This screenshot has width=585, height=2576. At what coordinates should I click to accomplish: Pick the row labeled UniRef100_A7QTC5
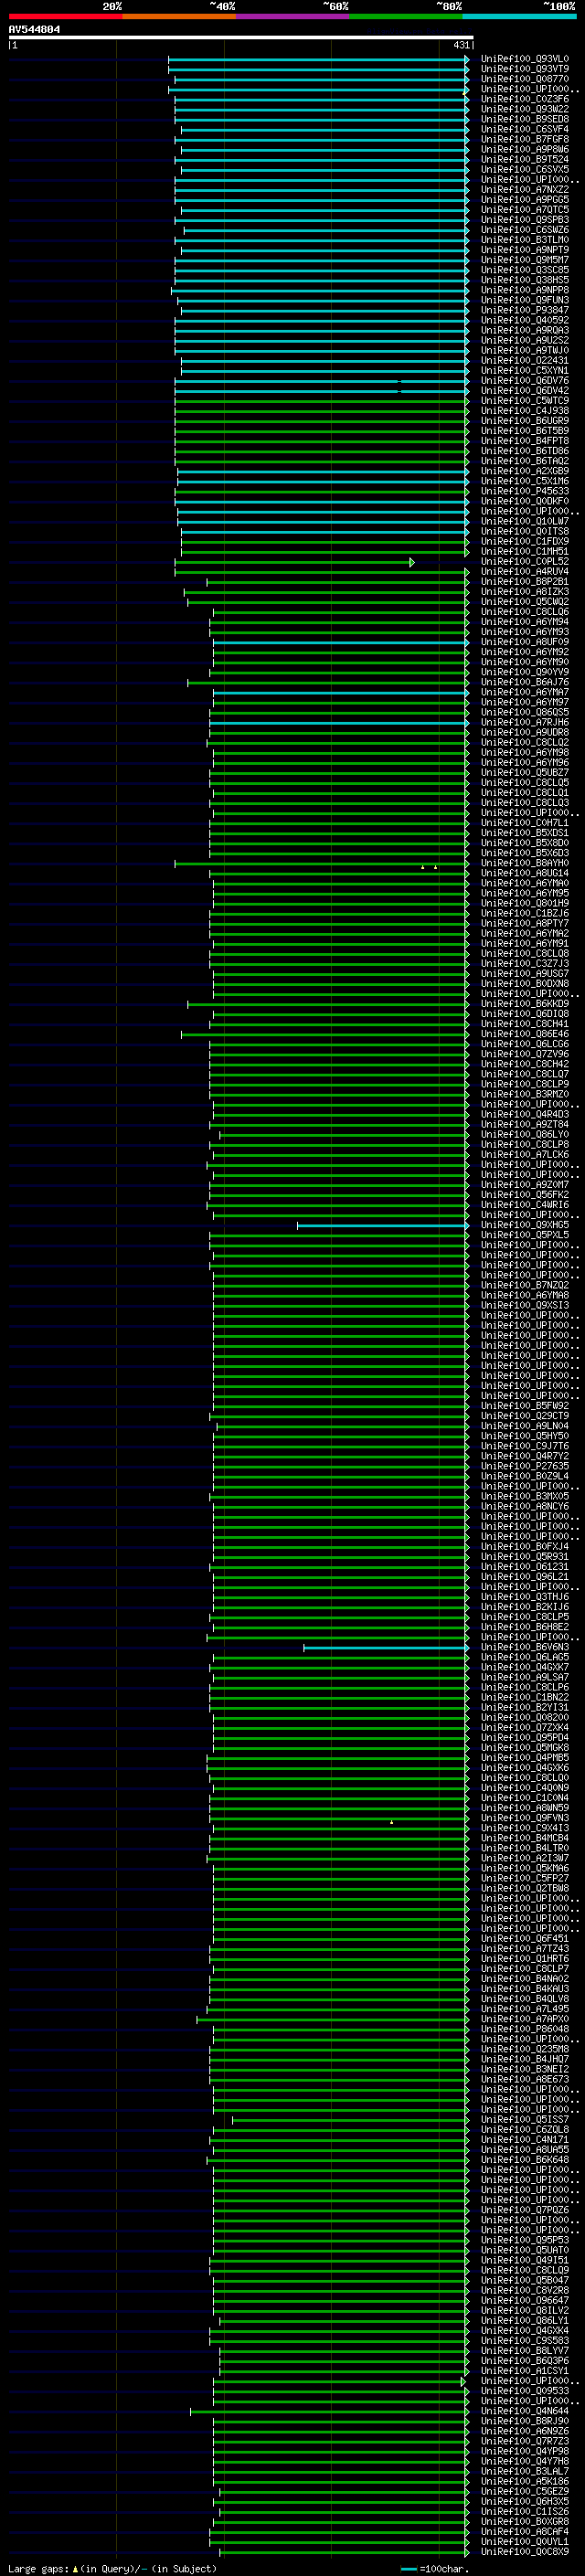pos(524,210)
